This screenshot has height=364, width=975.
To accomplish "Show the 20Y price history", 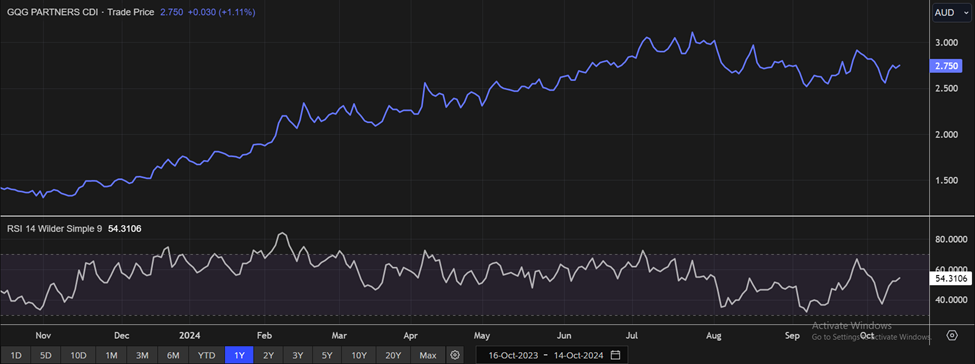I will 393,355.
